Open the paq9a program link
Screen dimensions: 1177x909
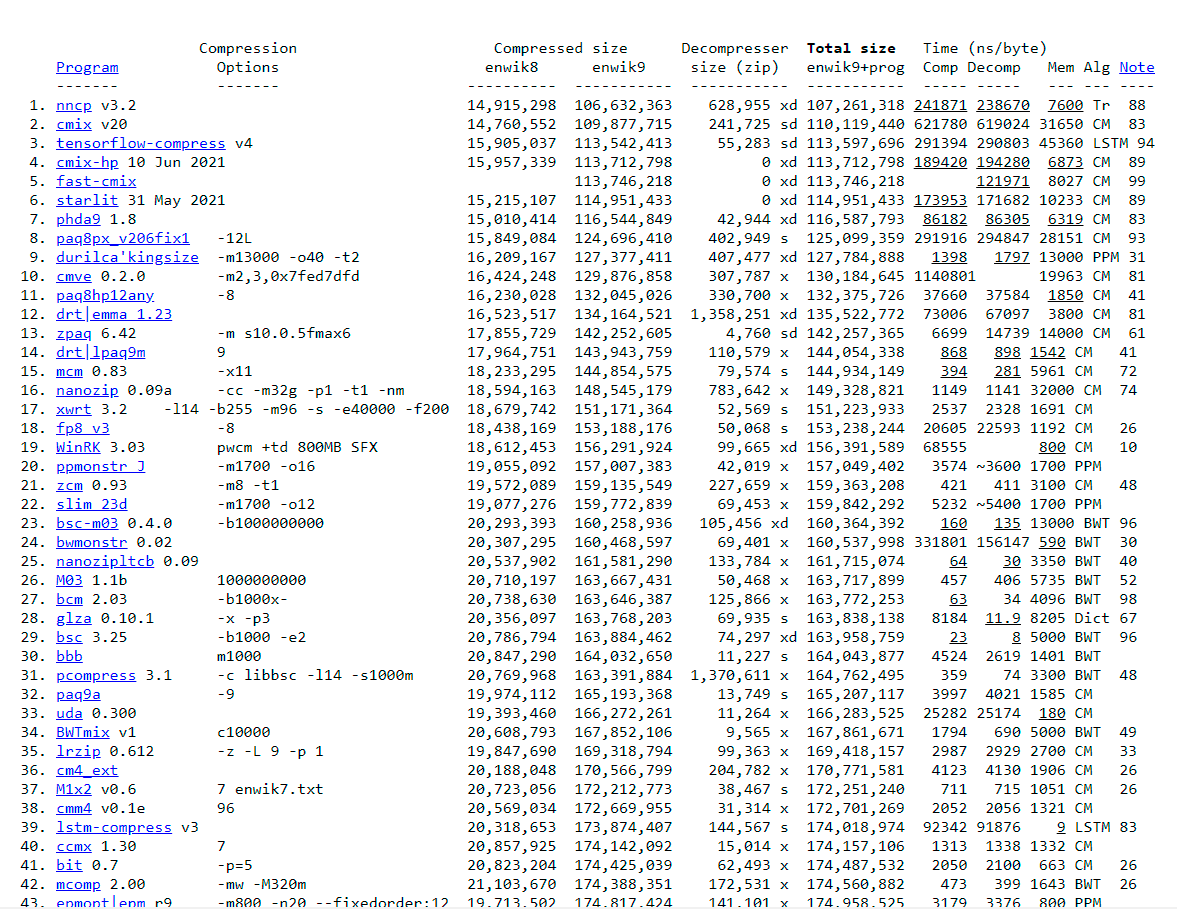click(x=78, y=694)
